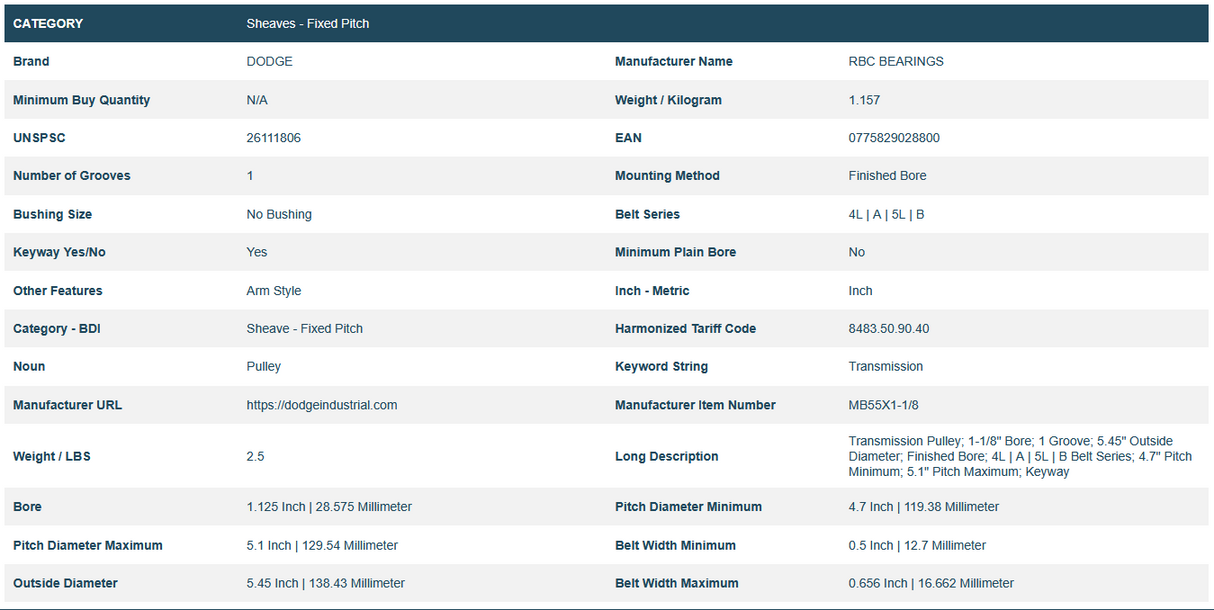
Task: Select the RBC BEARINGS manufacturer name
Action: 895,62
